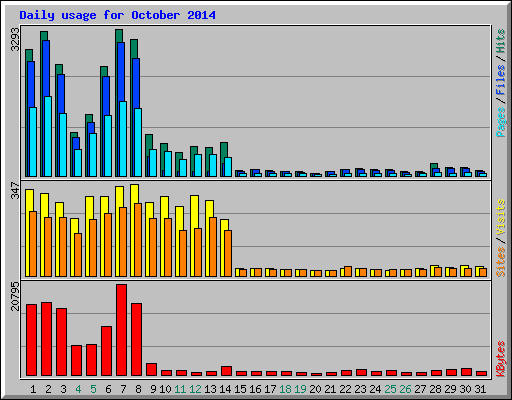Click the 'Daily usage for October 2014' title
512x400 pixels.
(x=117, y=15)
